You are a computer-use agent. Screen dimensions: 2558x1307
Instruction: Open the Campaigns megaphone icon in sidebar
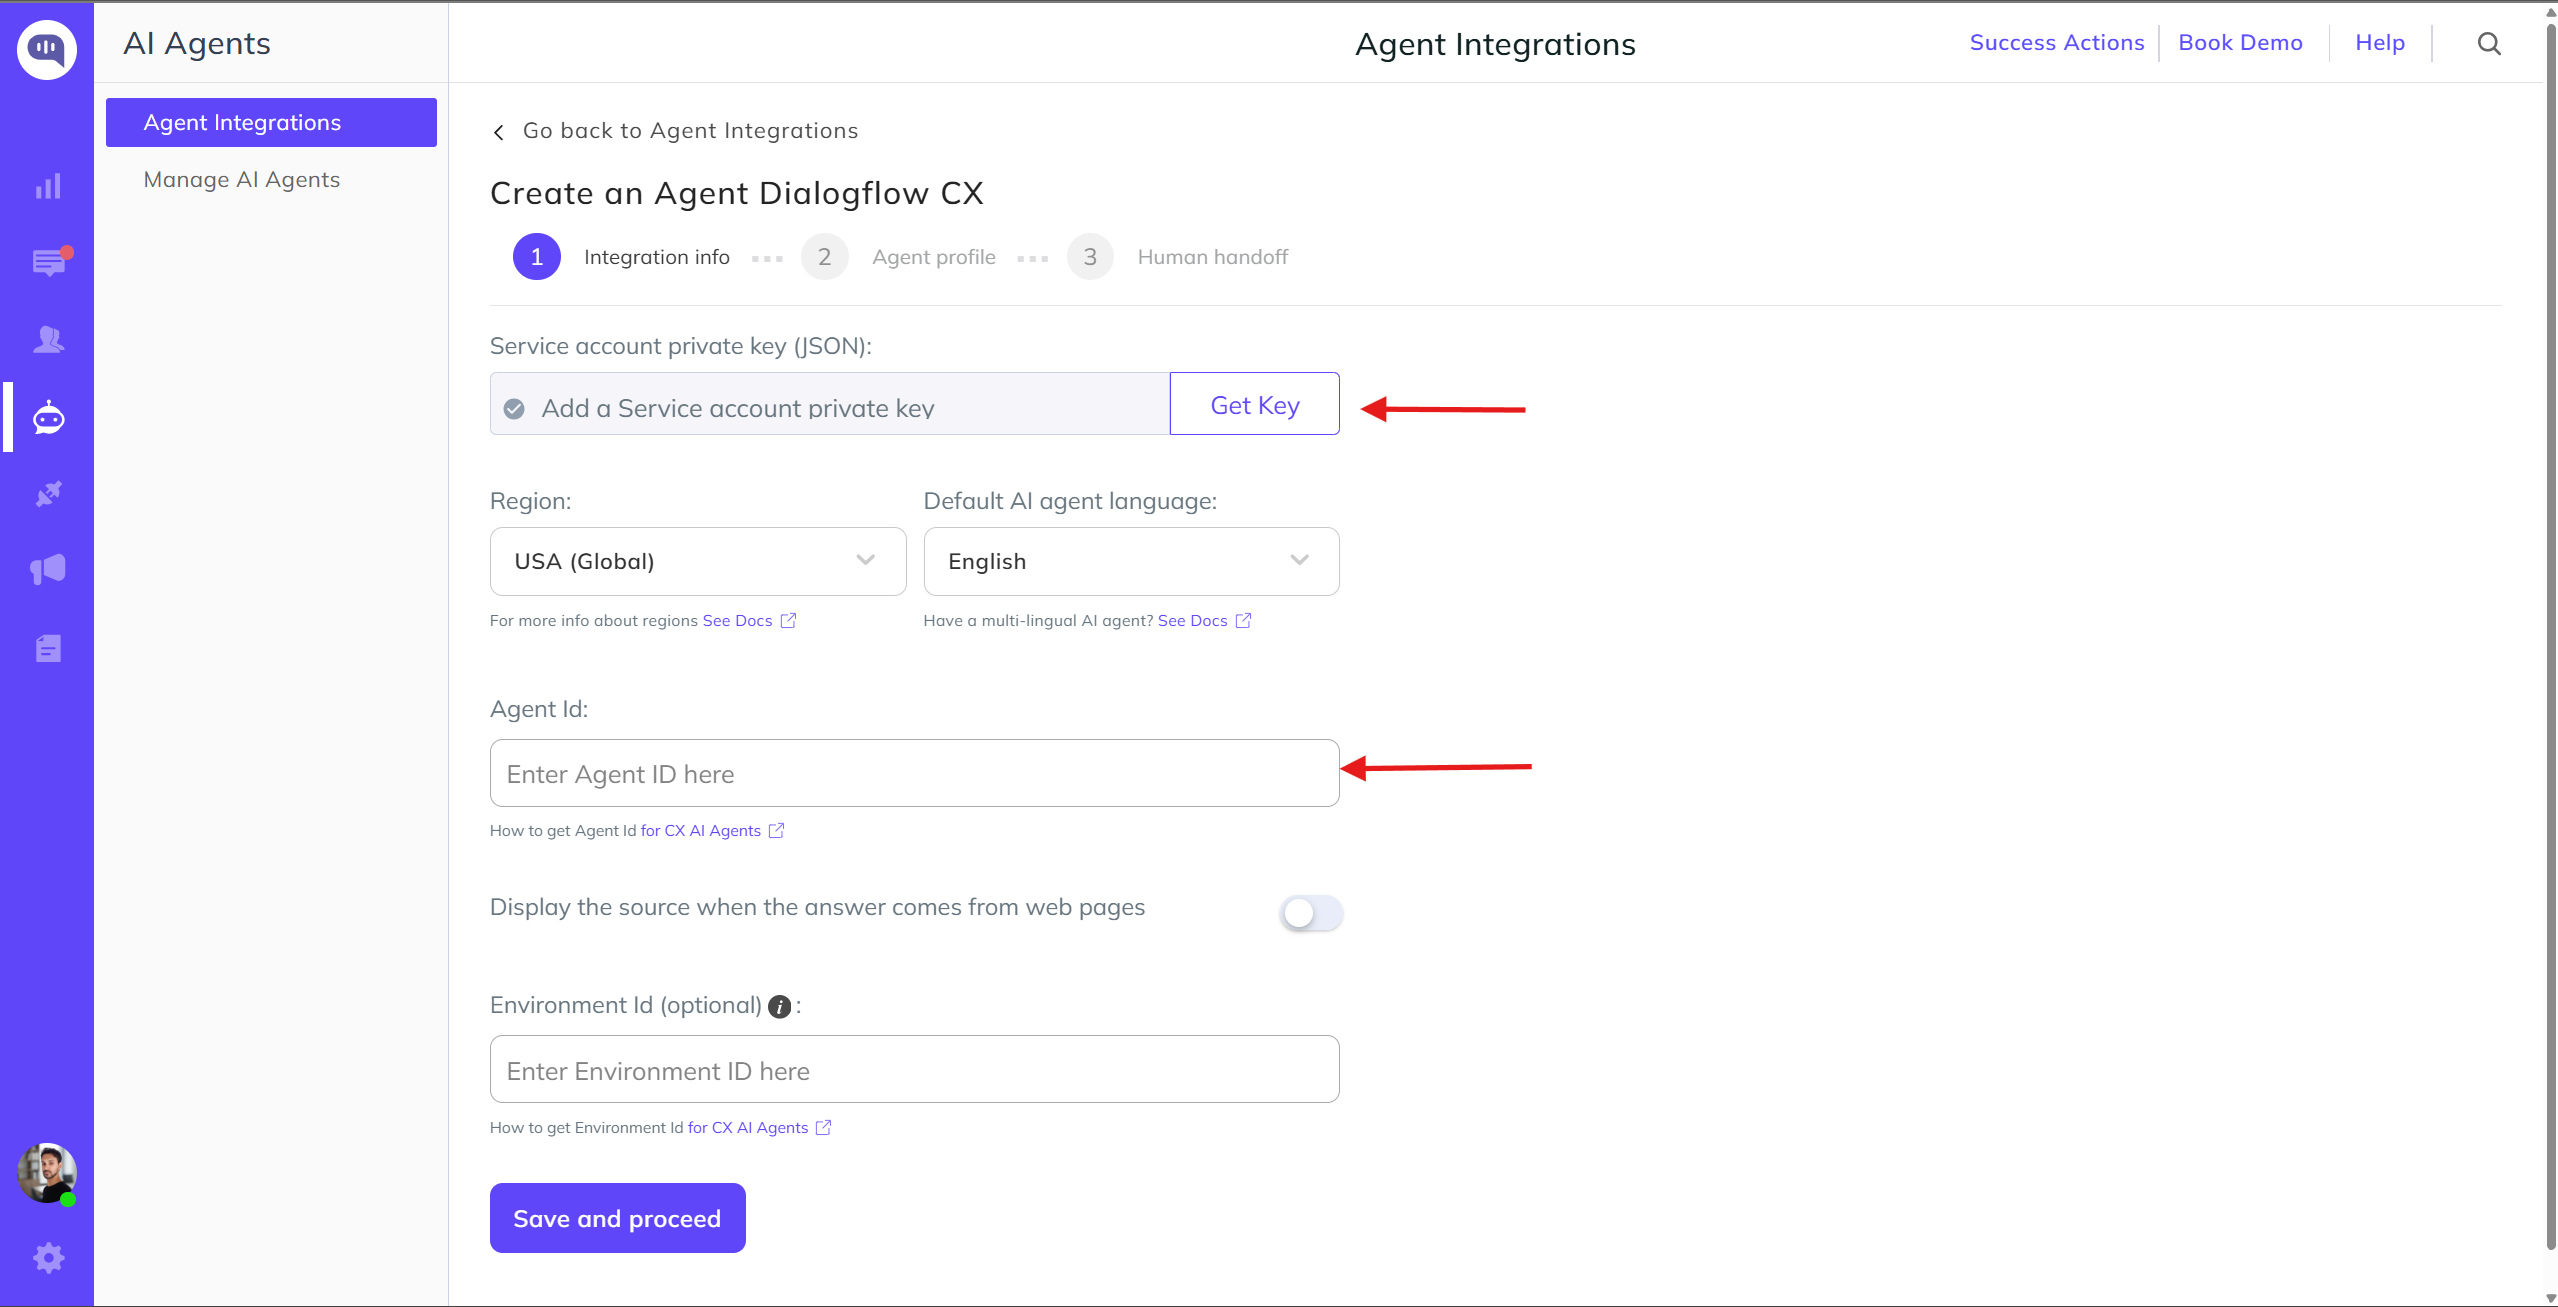[x=48, y=570]
